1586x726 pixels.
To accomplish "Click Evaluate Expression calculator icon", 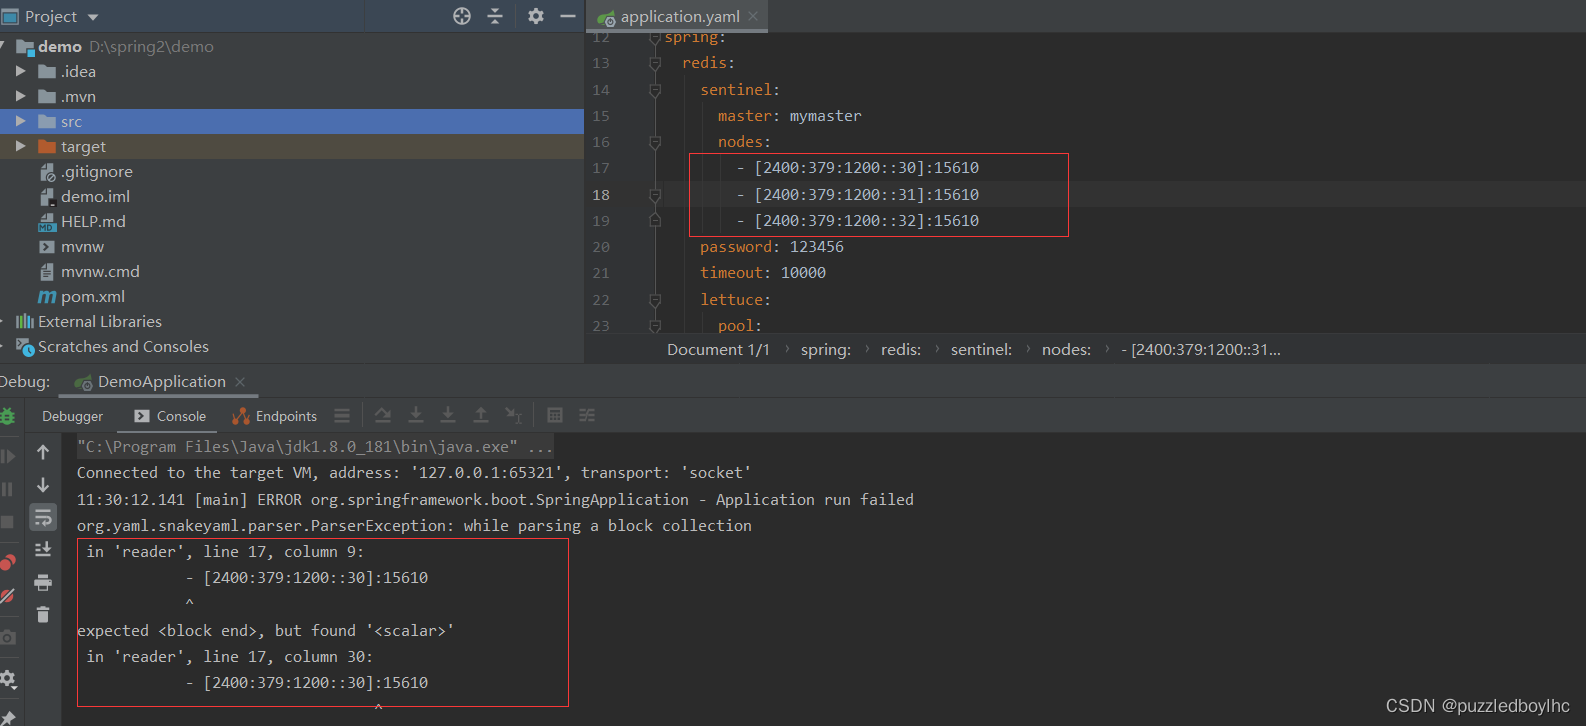I will click(555, 415).
